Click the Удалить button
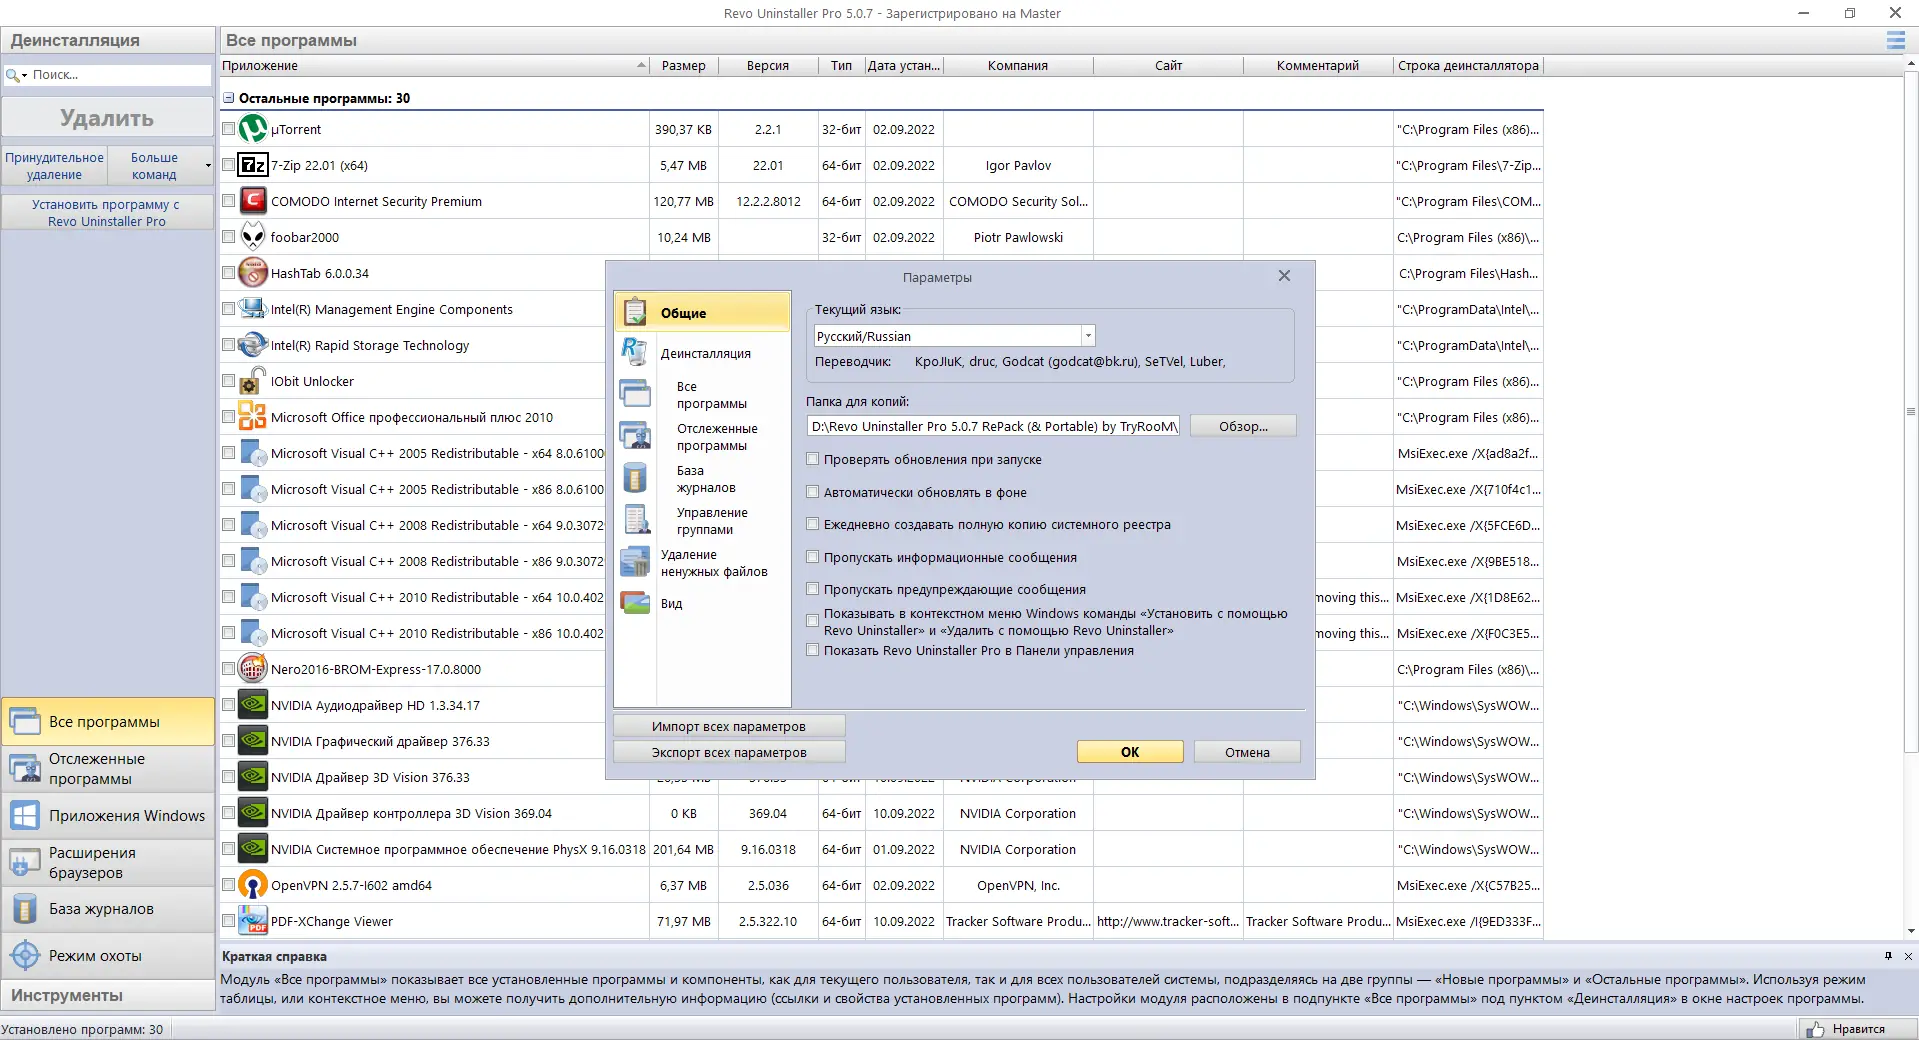The image size is (1919, 1040). point(107,118)
